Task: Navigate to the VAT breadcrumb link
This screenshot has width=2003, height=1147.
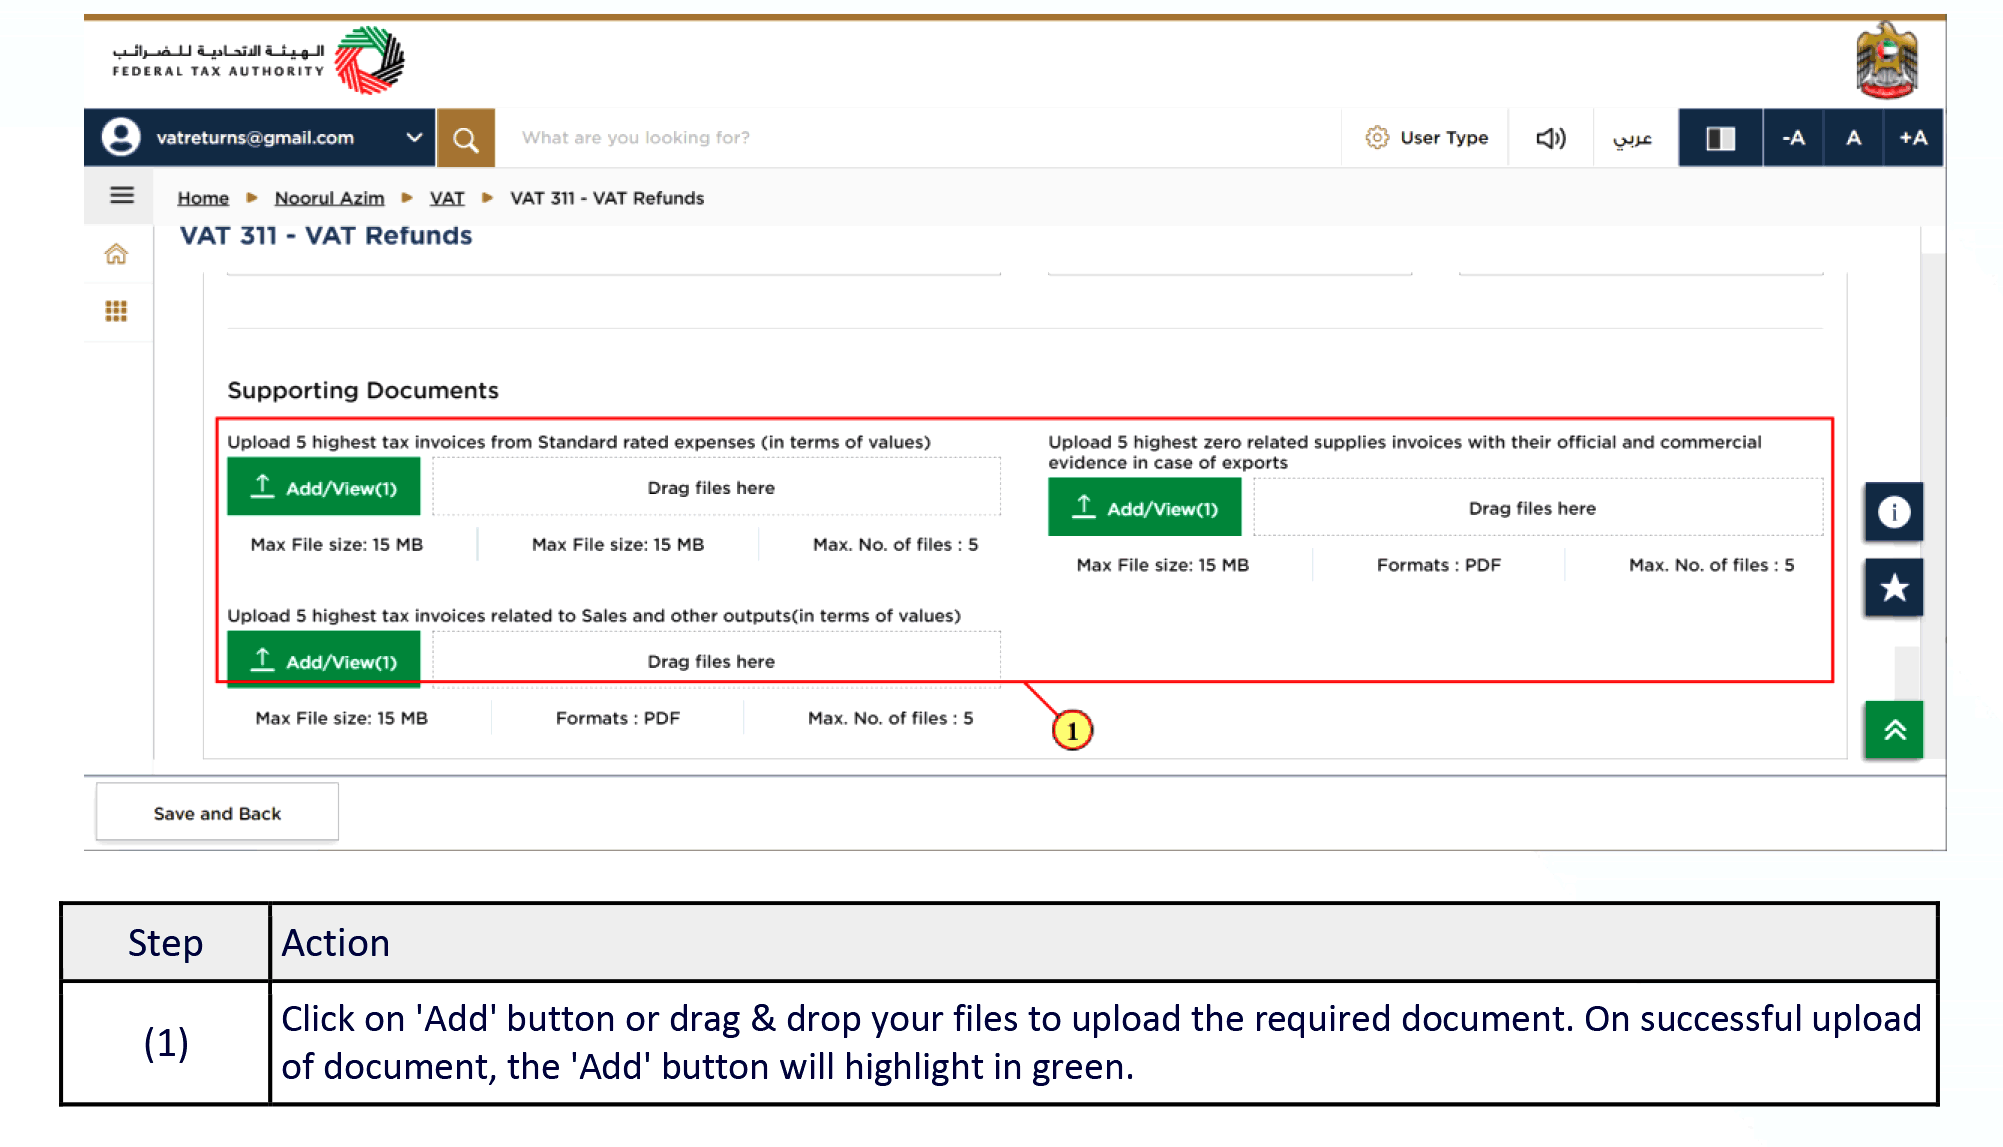Action: tap(446, 197)
